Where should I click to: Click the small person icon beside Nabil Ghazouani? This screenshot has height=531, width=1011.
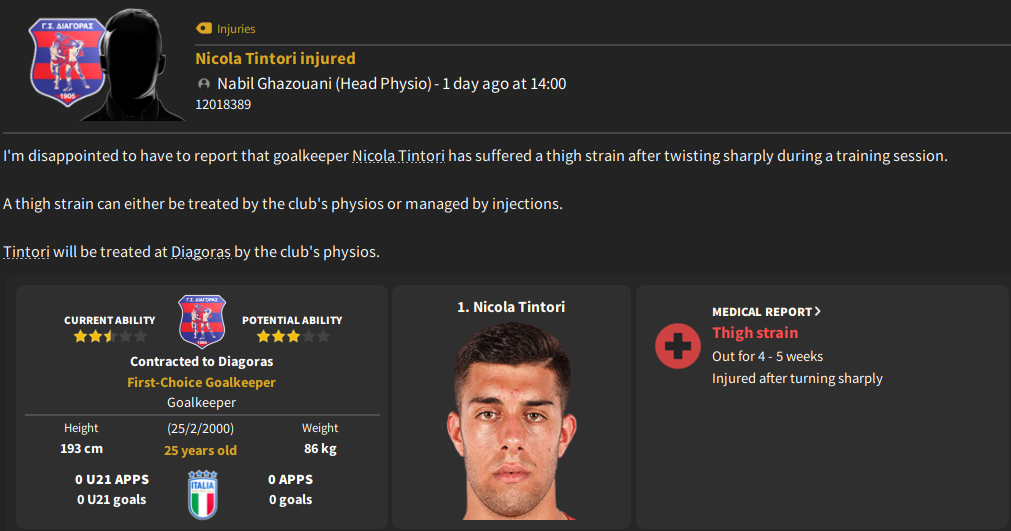coord(204,84)
